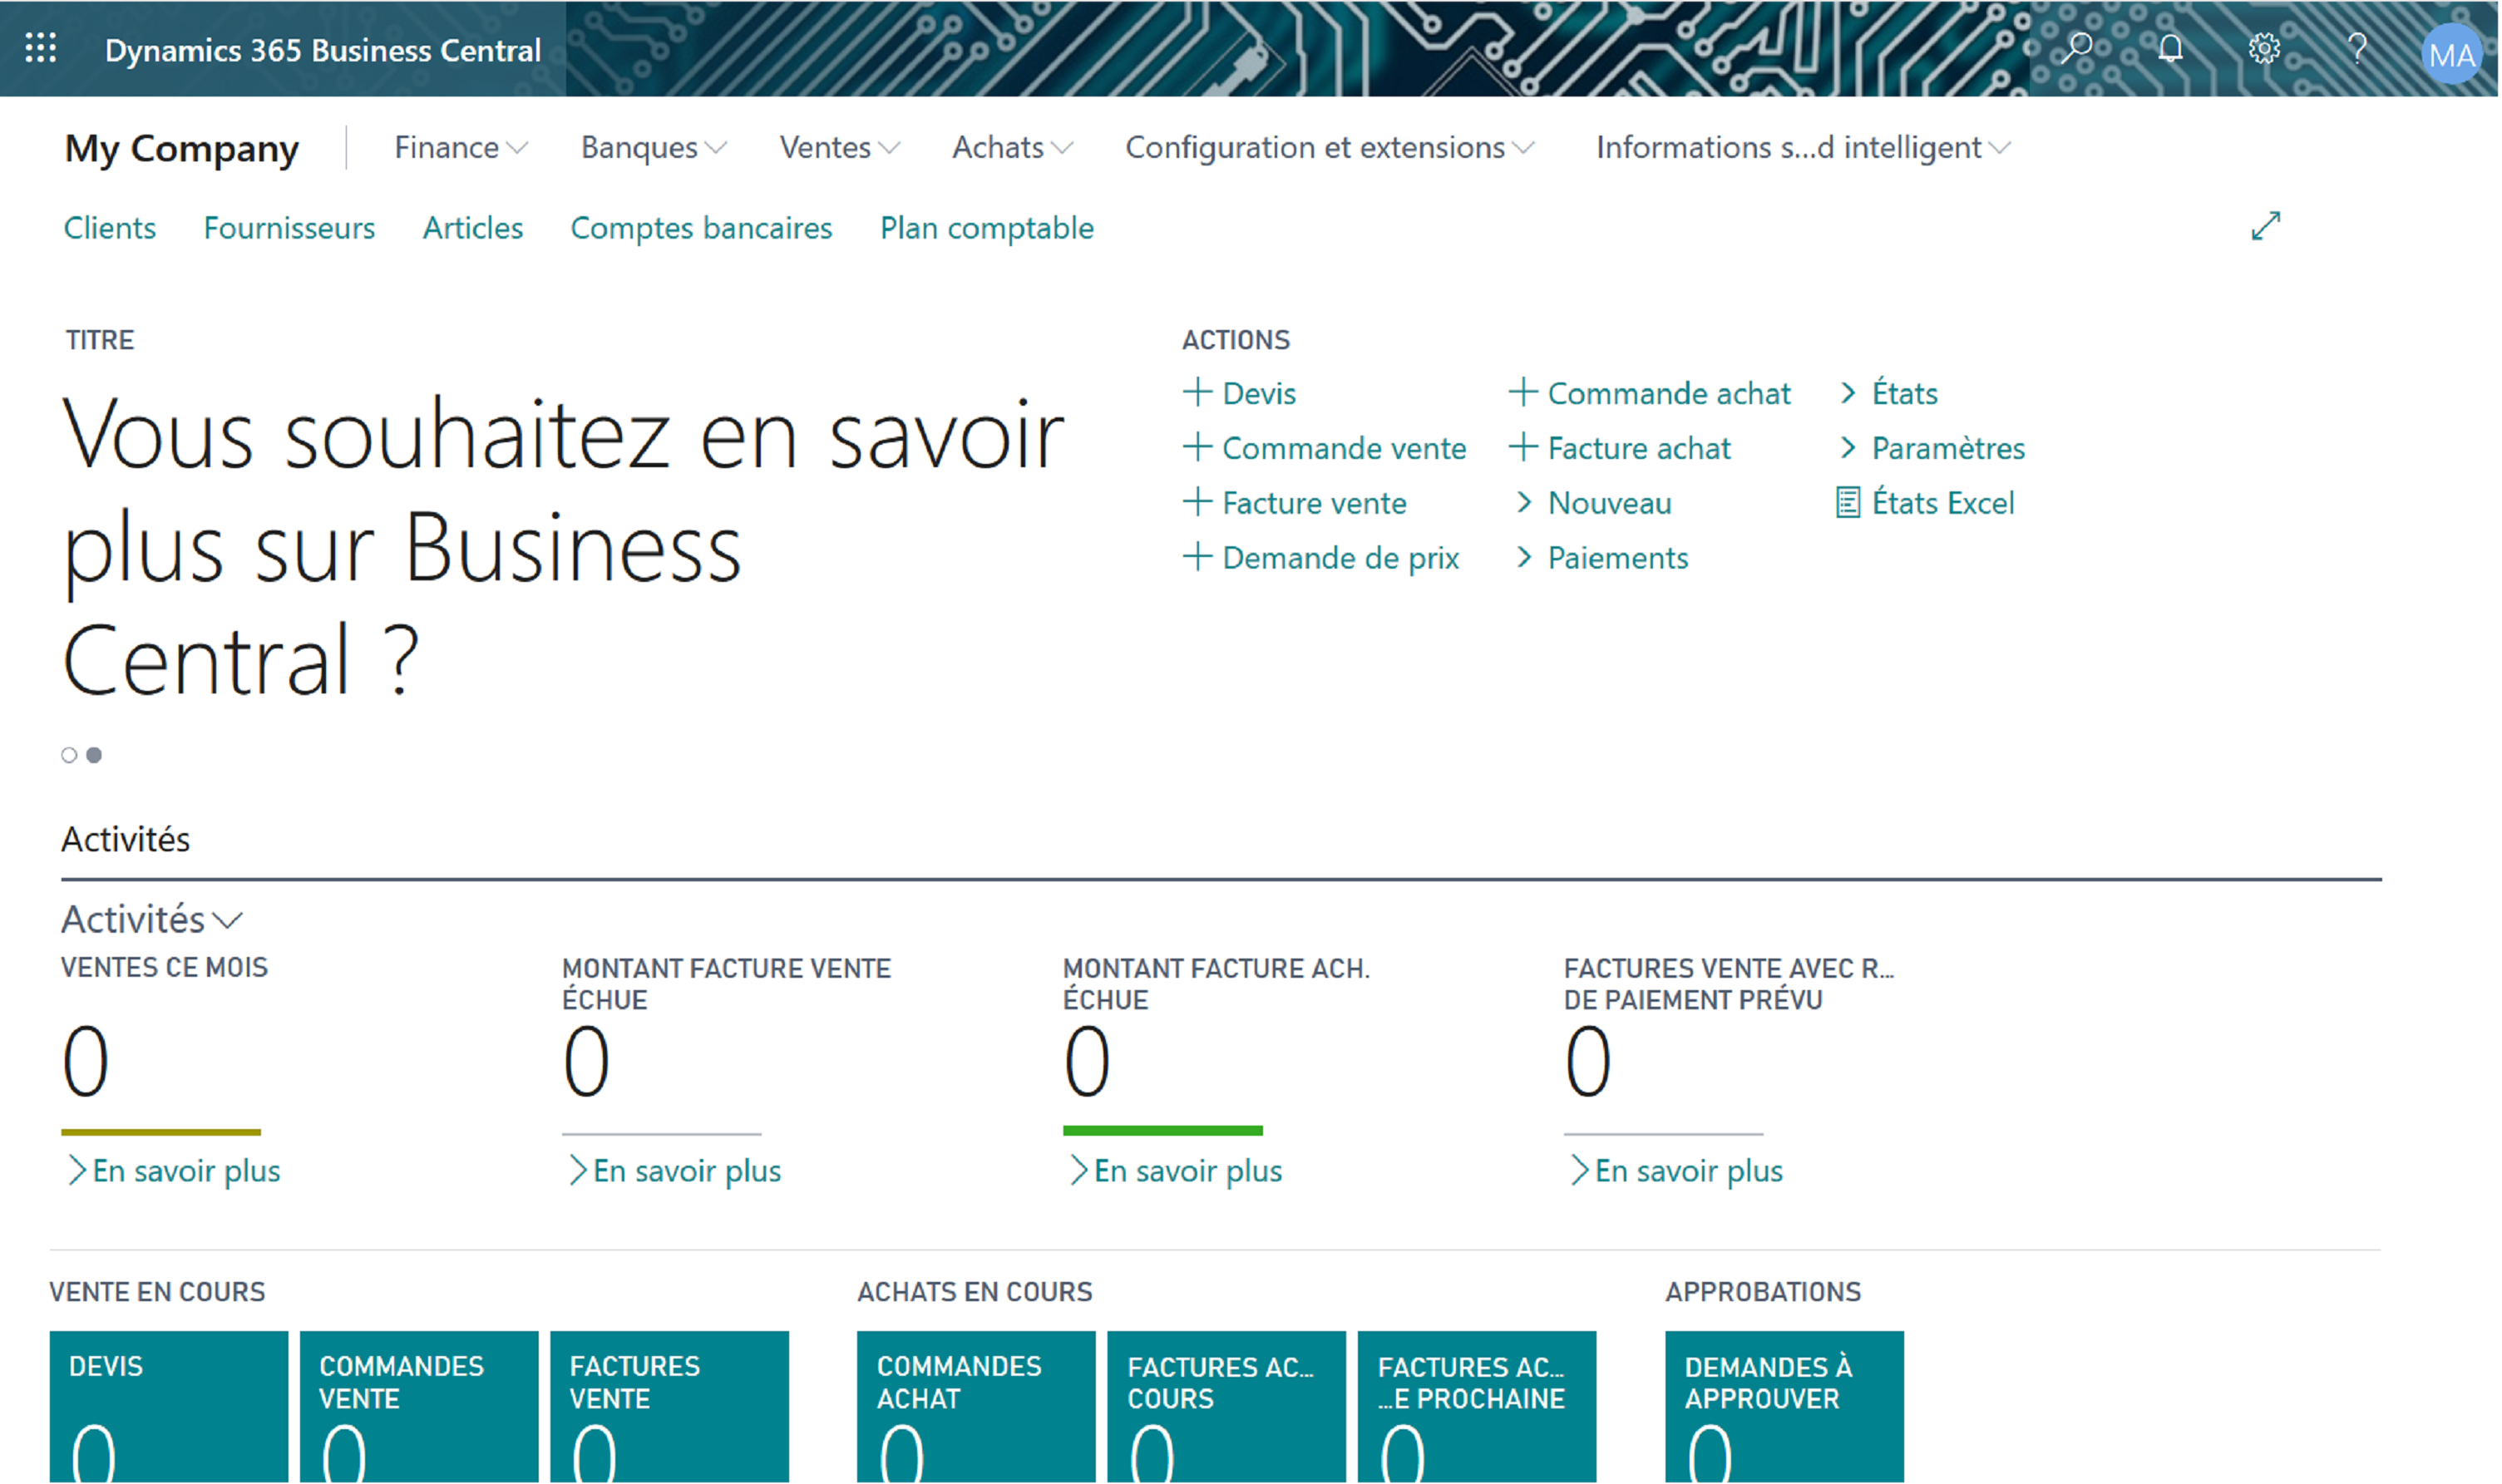Select the first headline carousel dot
Image resolution: width=2502 pixels, height=1484 pixels.
(x=69, y=755)
